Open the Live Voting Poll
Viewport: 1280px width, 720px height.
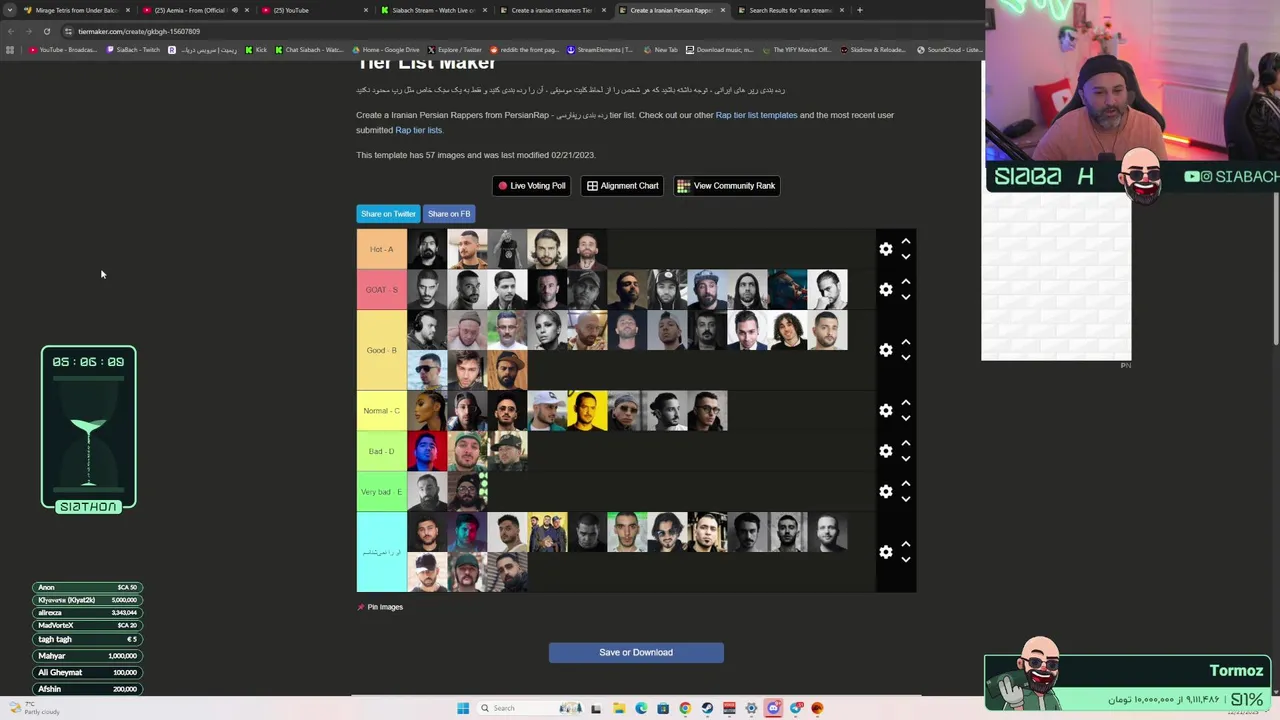(531, 186)
